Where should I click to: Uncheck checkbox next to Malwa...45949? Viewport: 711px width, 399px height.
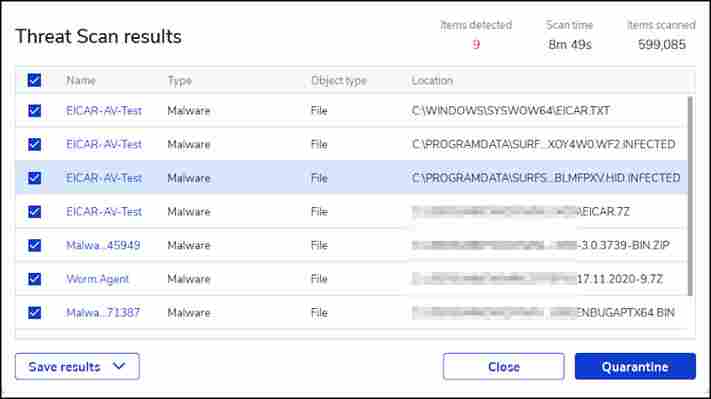pos(34,245)
